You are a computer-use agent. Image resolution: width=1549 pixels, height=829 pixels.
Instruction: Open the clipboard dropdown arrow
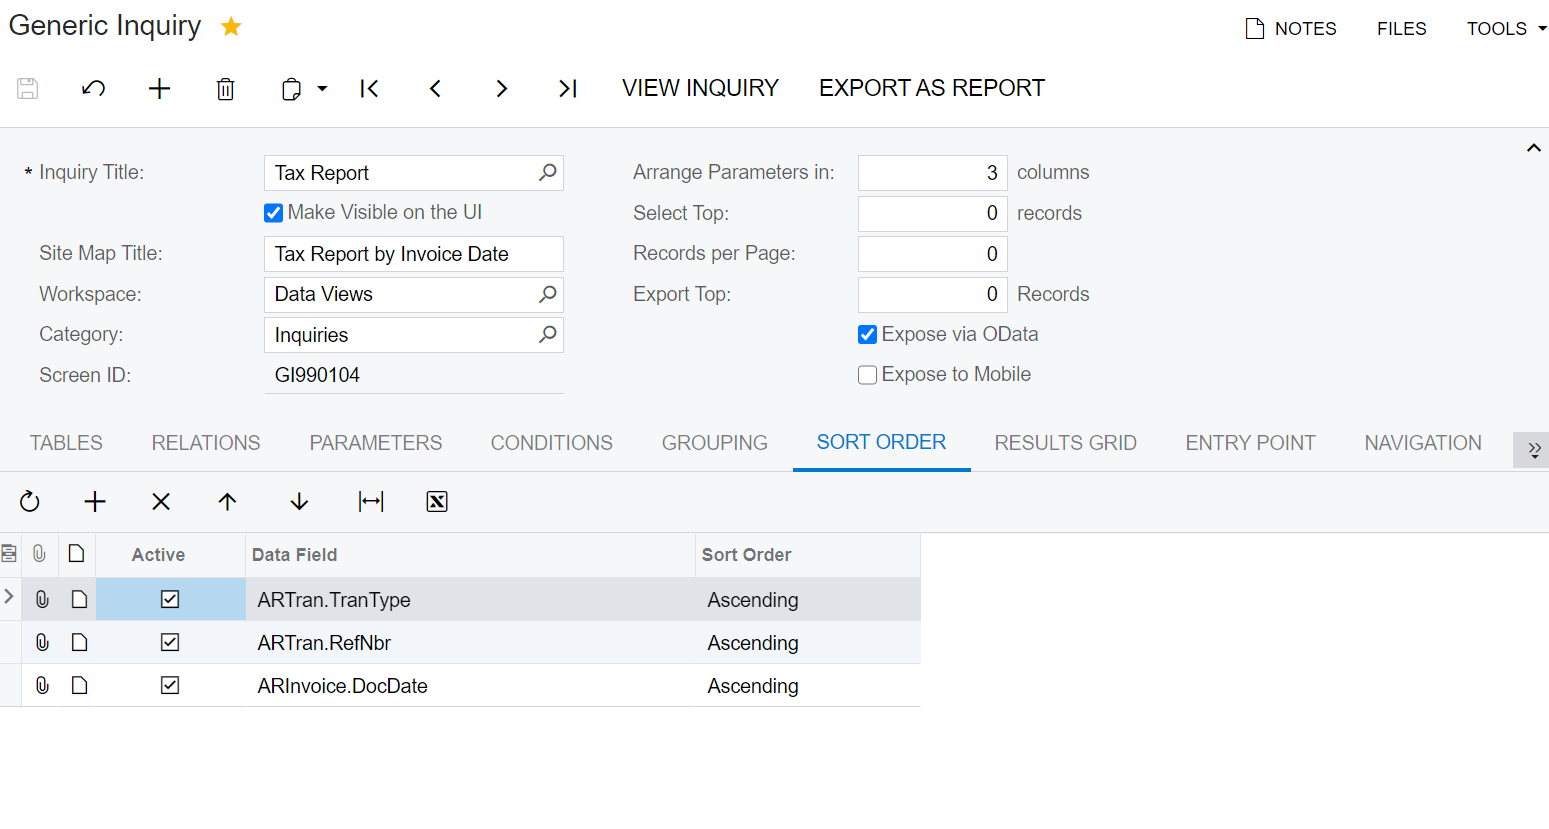click(x=322, y=89)
